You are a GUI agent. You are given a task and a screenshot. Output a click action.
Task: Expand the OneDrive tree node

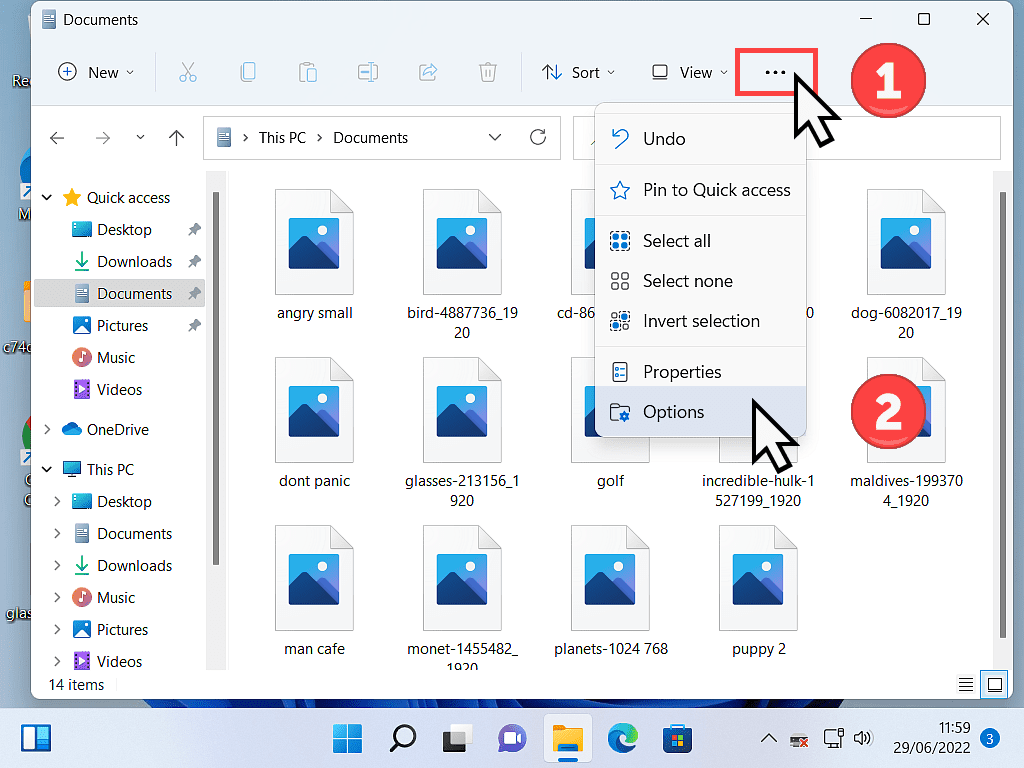tap(47, 430)
